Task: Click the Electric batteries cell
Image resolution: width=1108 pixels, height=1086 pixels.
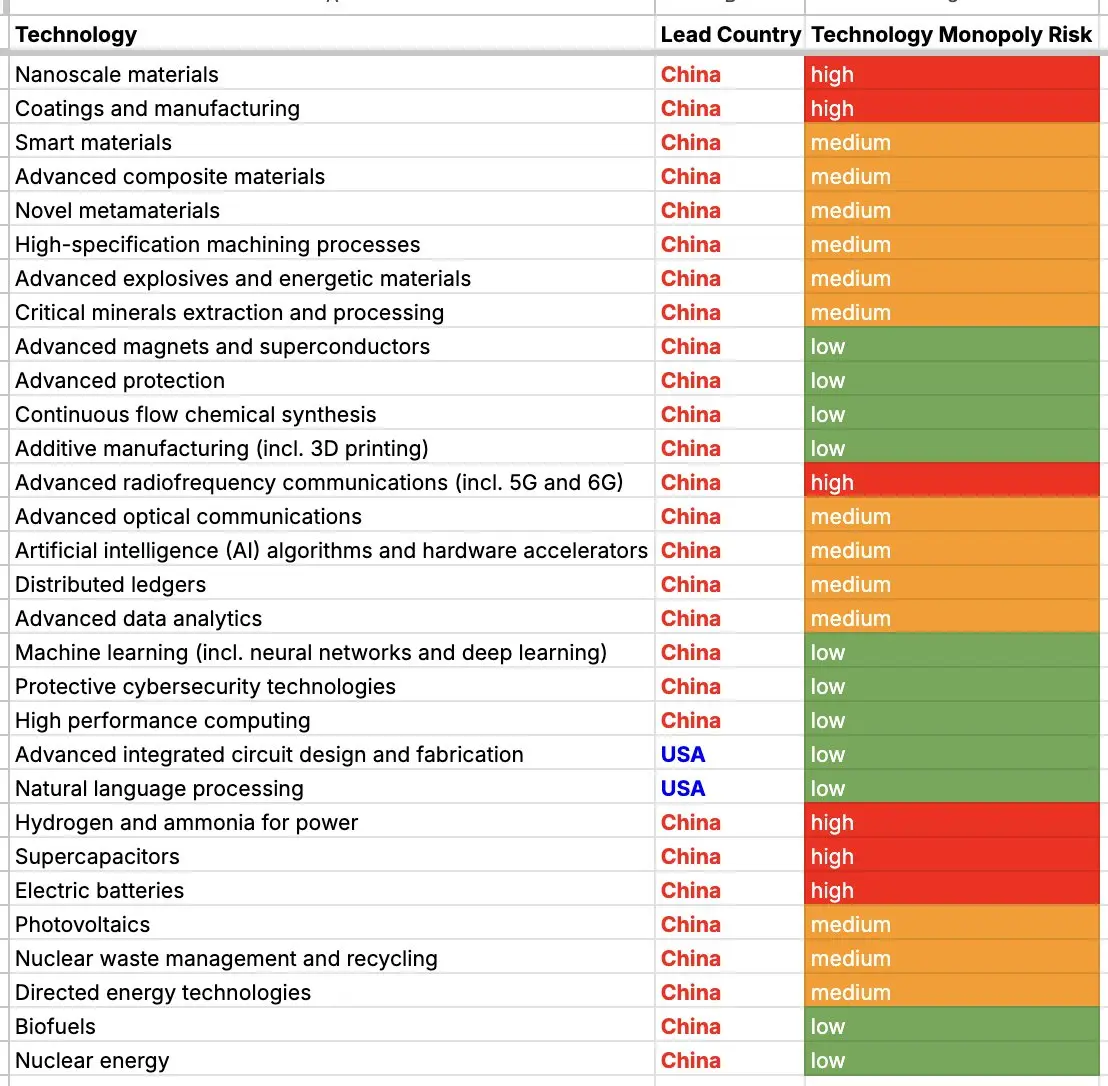Action: (x=331, y=890)
